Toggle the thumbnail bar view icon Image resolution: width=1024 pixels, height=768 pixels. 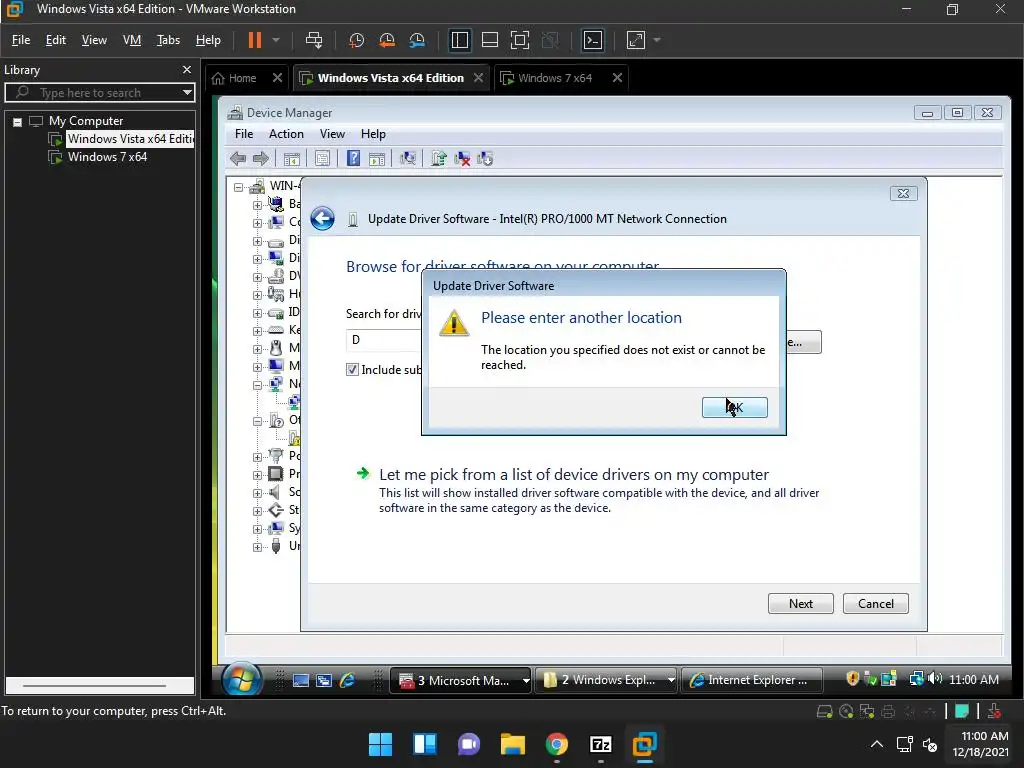[x=490, y=40]
